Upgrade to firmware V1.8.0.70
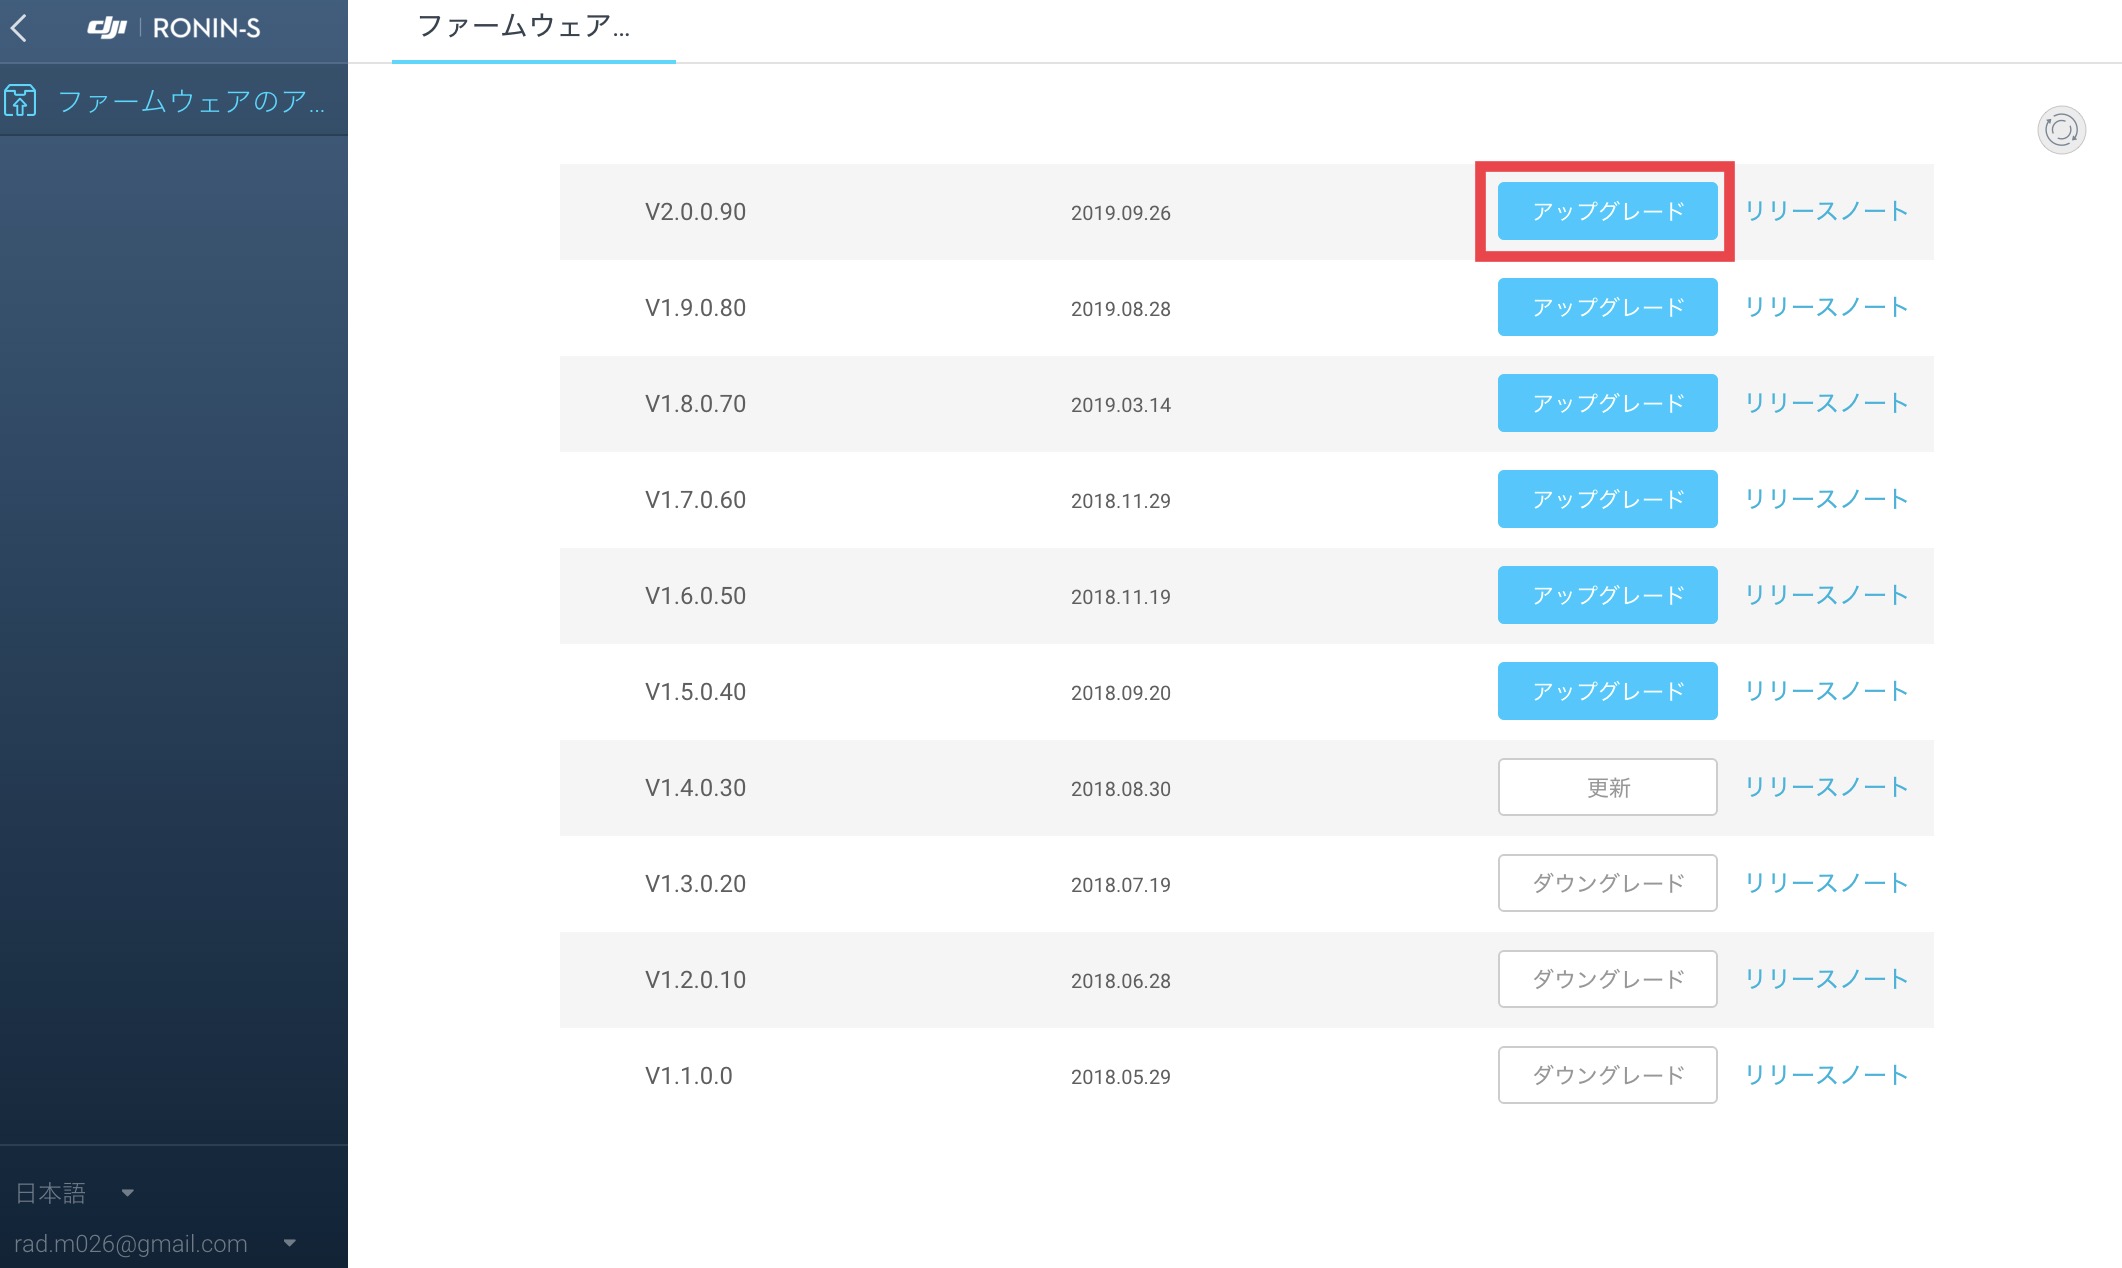Image resolution: width=2122 pixels, height=1268 pixels. 1607,403
